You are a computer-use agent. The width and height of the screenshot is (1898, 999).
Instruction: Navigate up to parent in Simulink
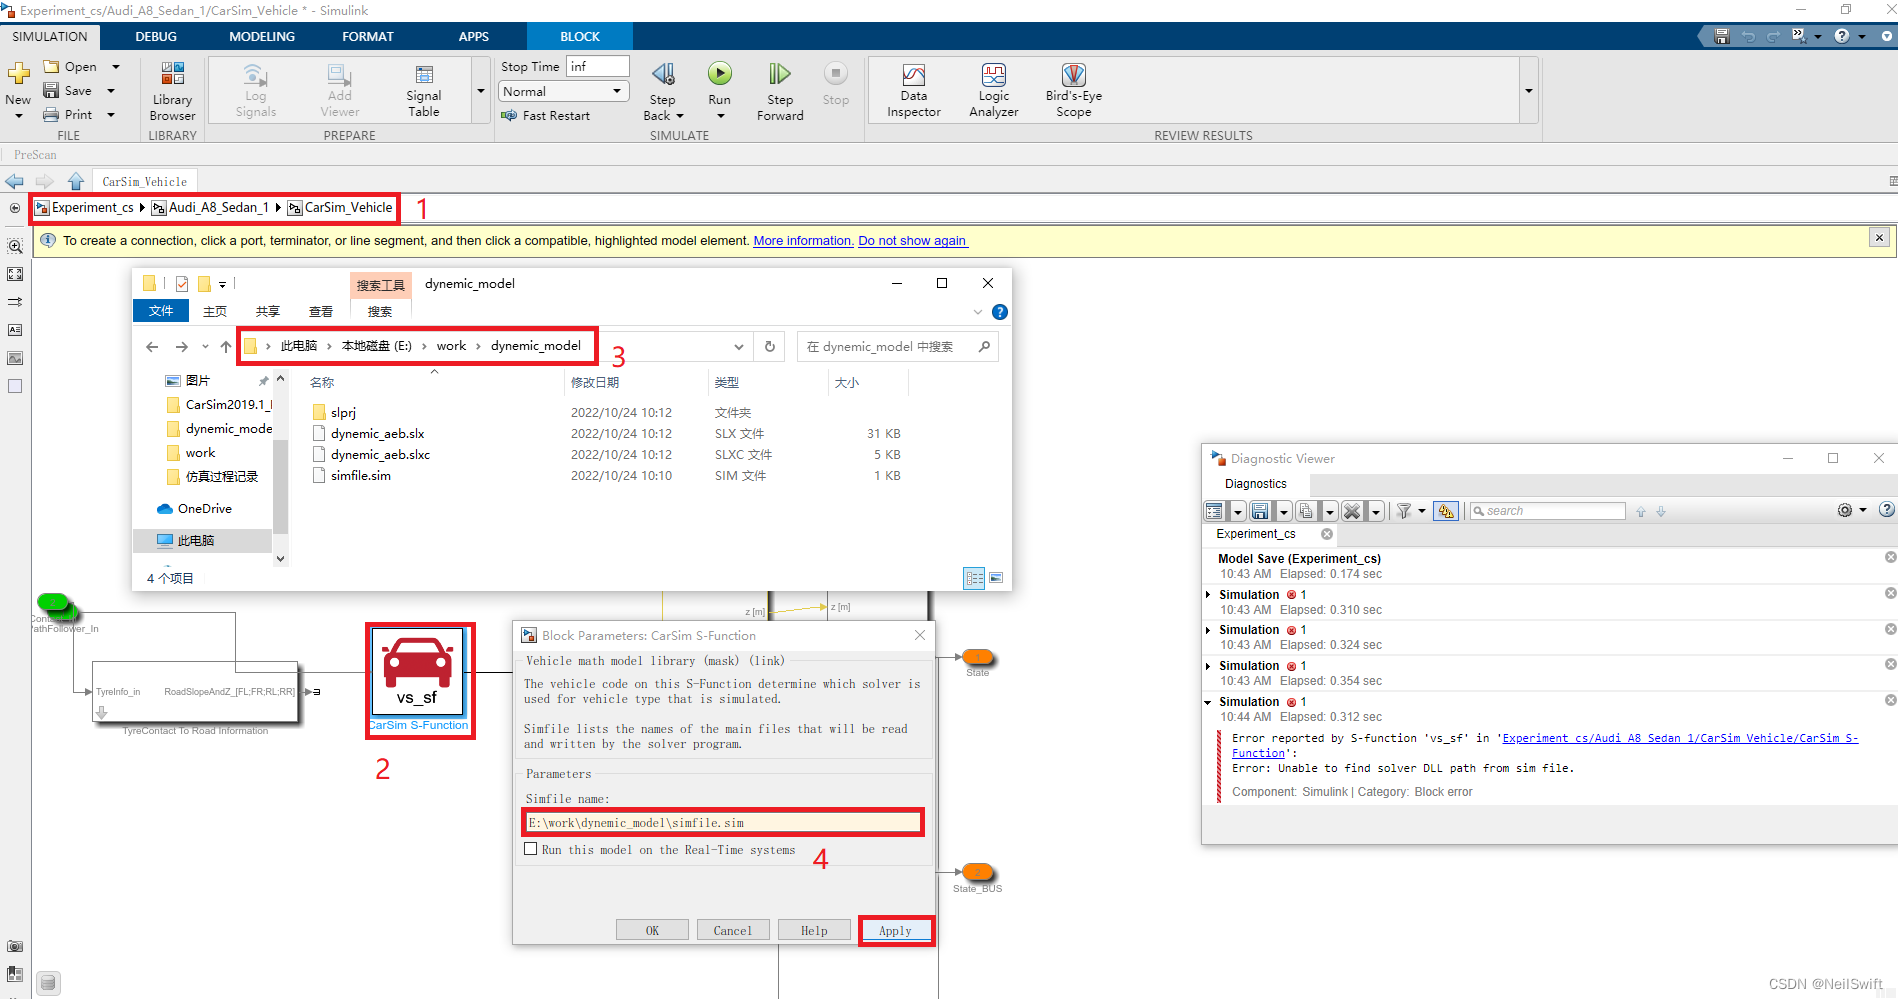click(76, 181)
